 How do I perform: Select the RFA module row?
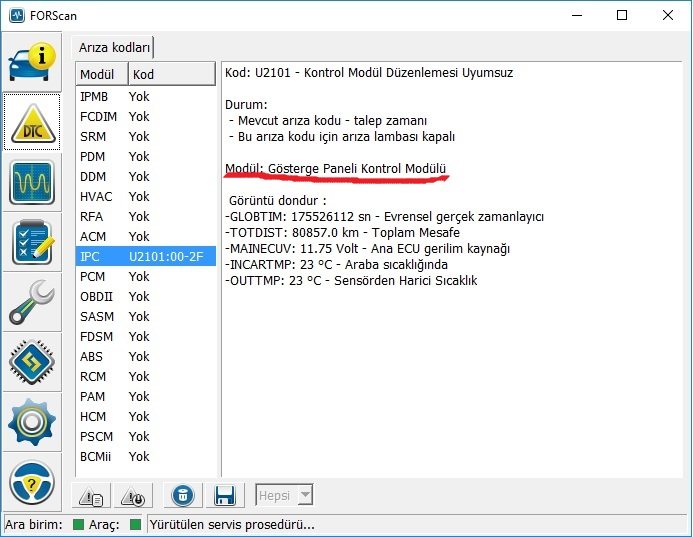coord(145,217)
